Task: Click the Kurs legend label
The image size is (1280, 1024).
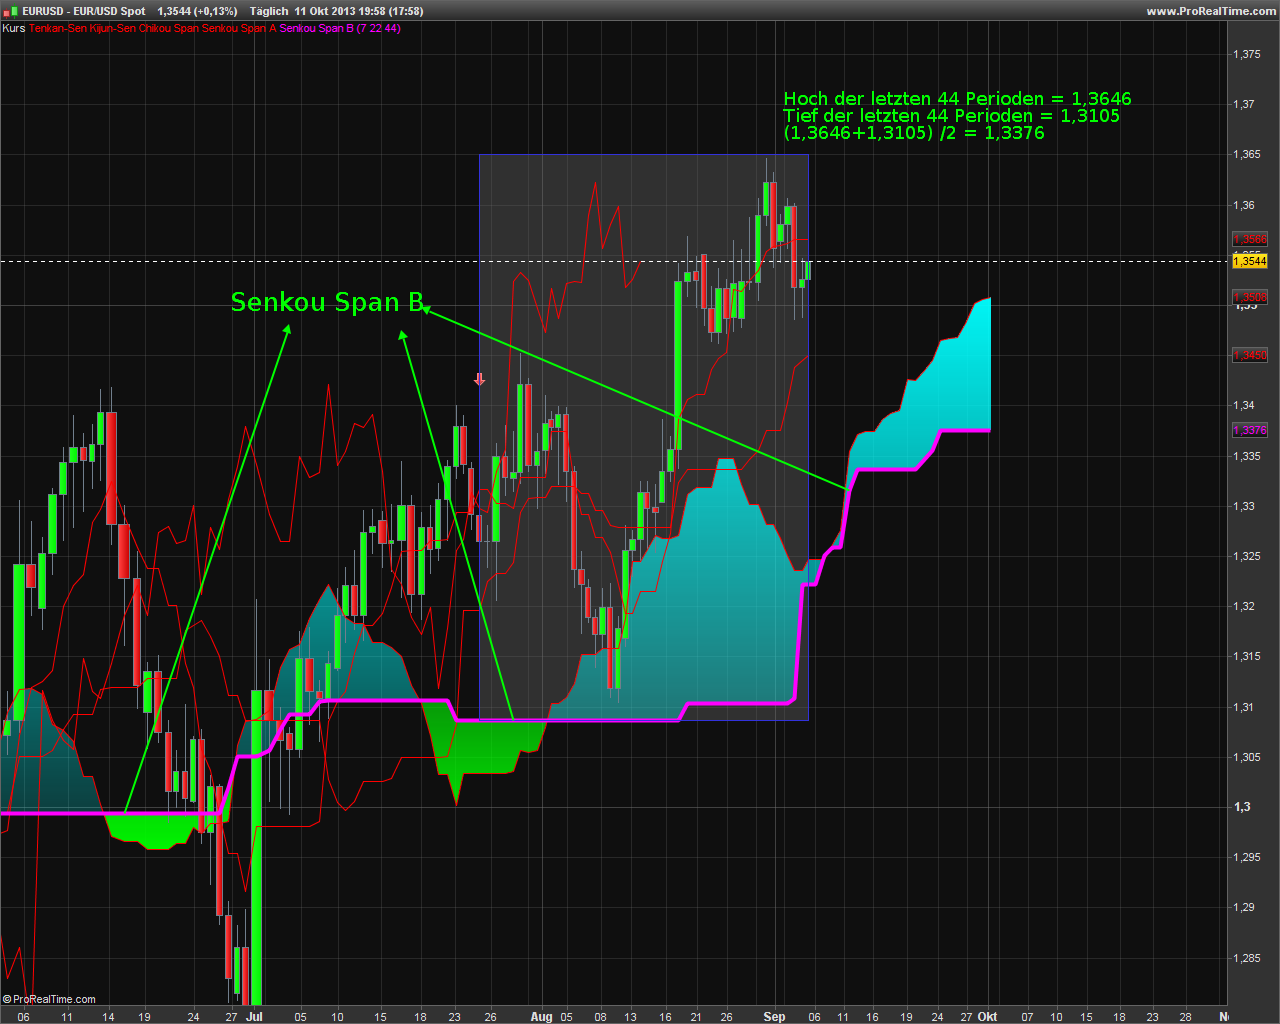Action: click(13, 28)
